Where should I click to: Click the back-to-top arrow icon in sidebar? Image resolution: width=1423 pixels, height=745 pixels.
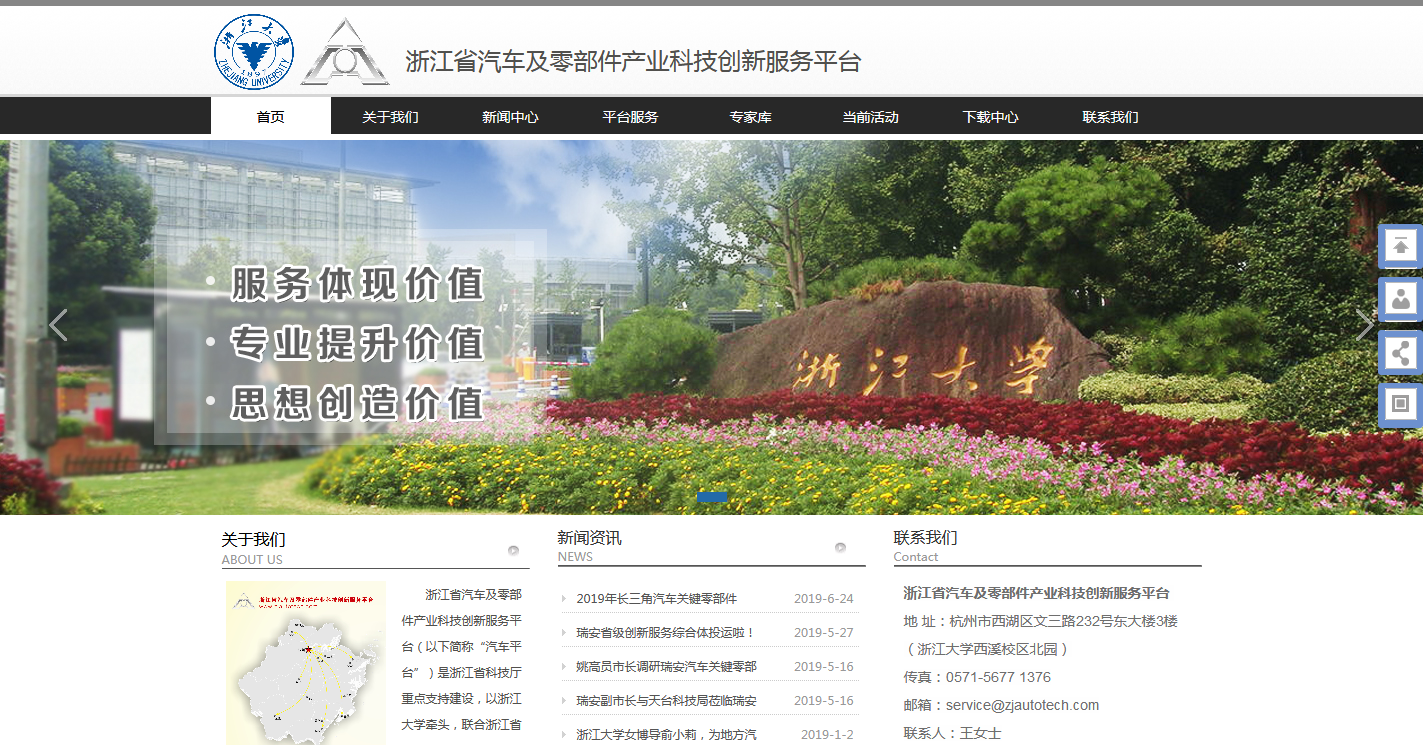point(1400,246)
